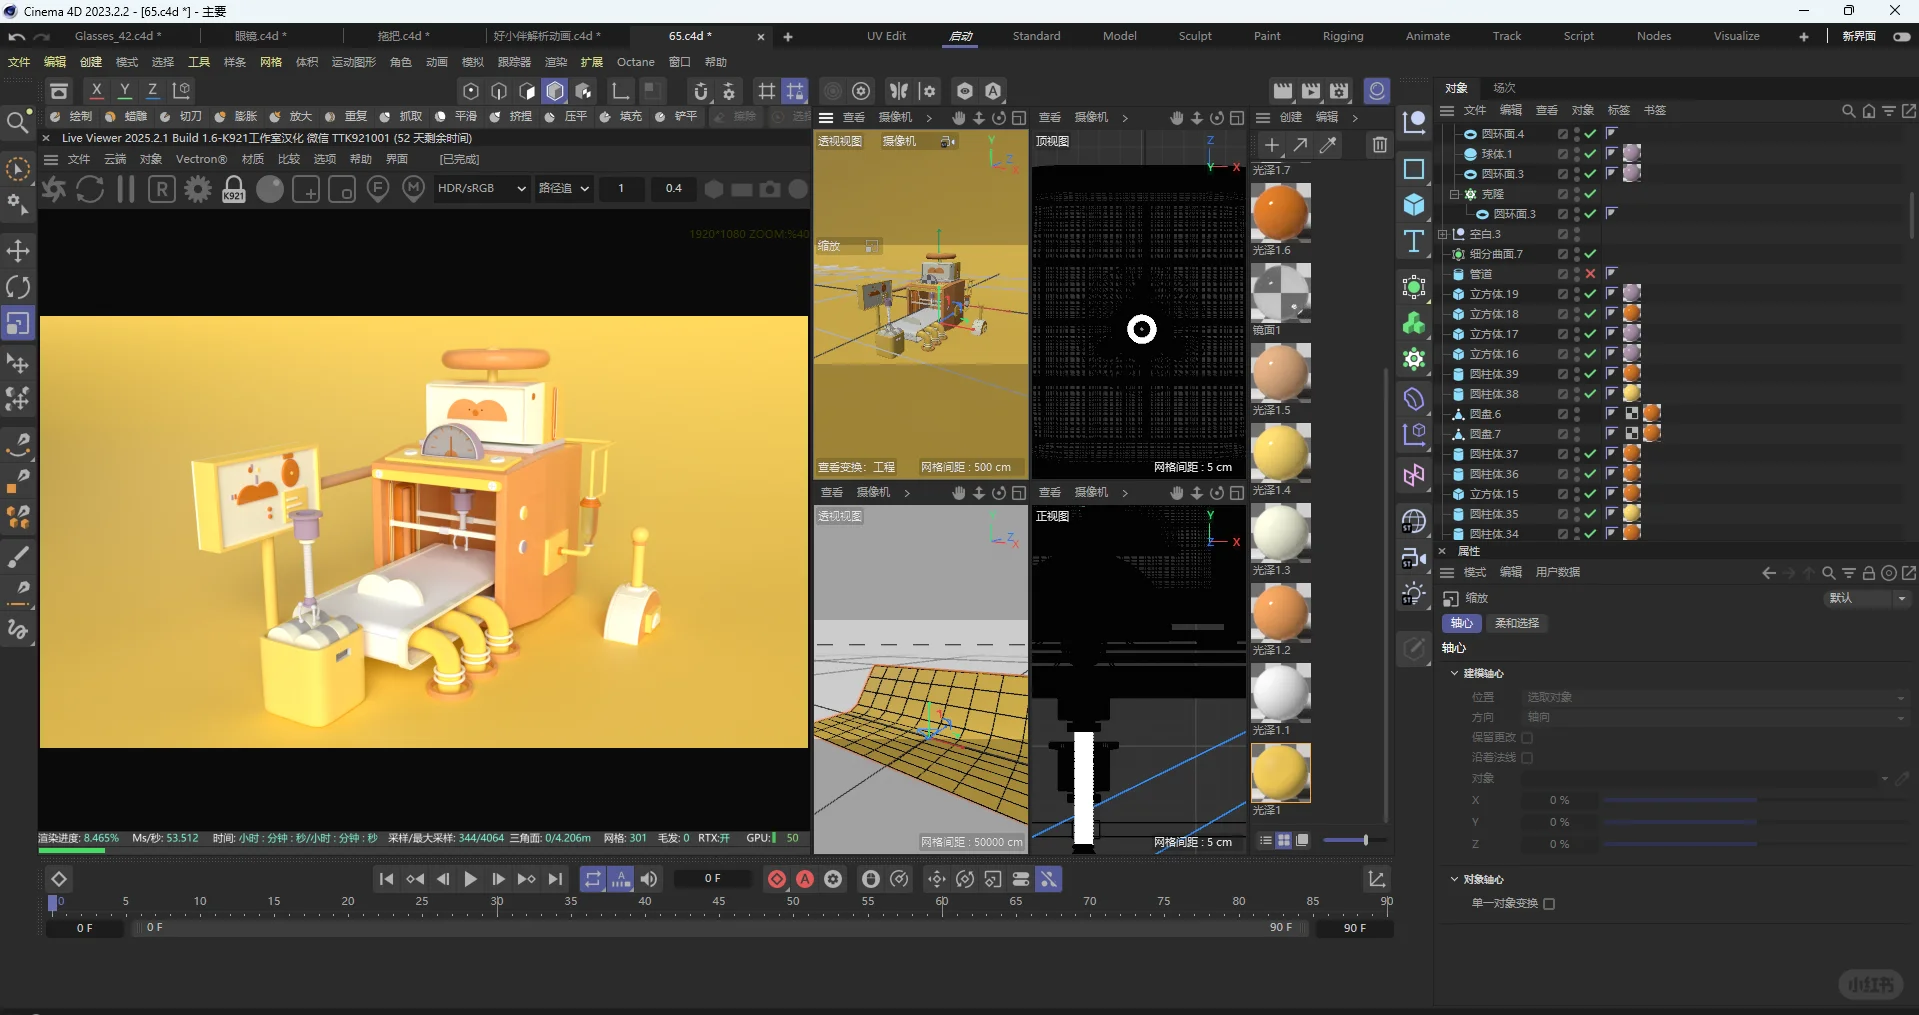Open the 默认 preset dropdown in attributes
The width and height of the screenshot is (1919, 1015).
(1868, 598)
